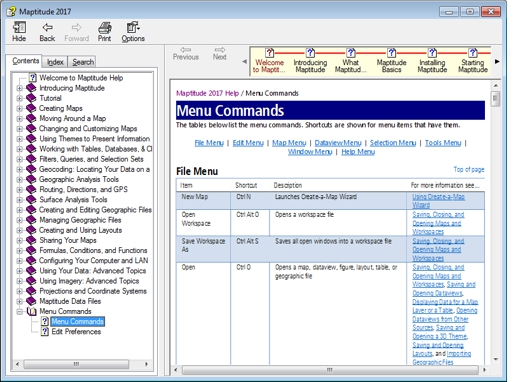This screenshot has height=382, width=525.
Task: Click the book icon next to Surface Analysis Tools
Action: (x=31, y=200)
